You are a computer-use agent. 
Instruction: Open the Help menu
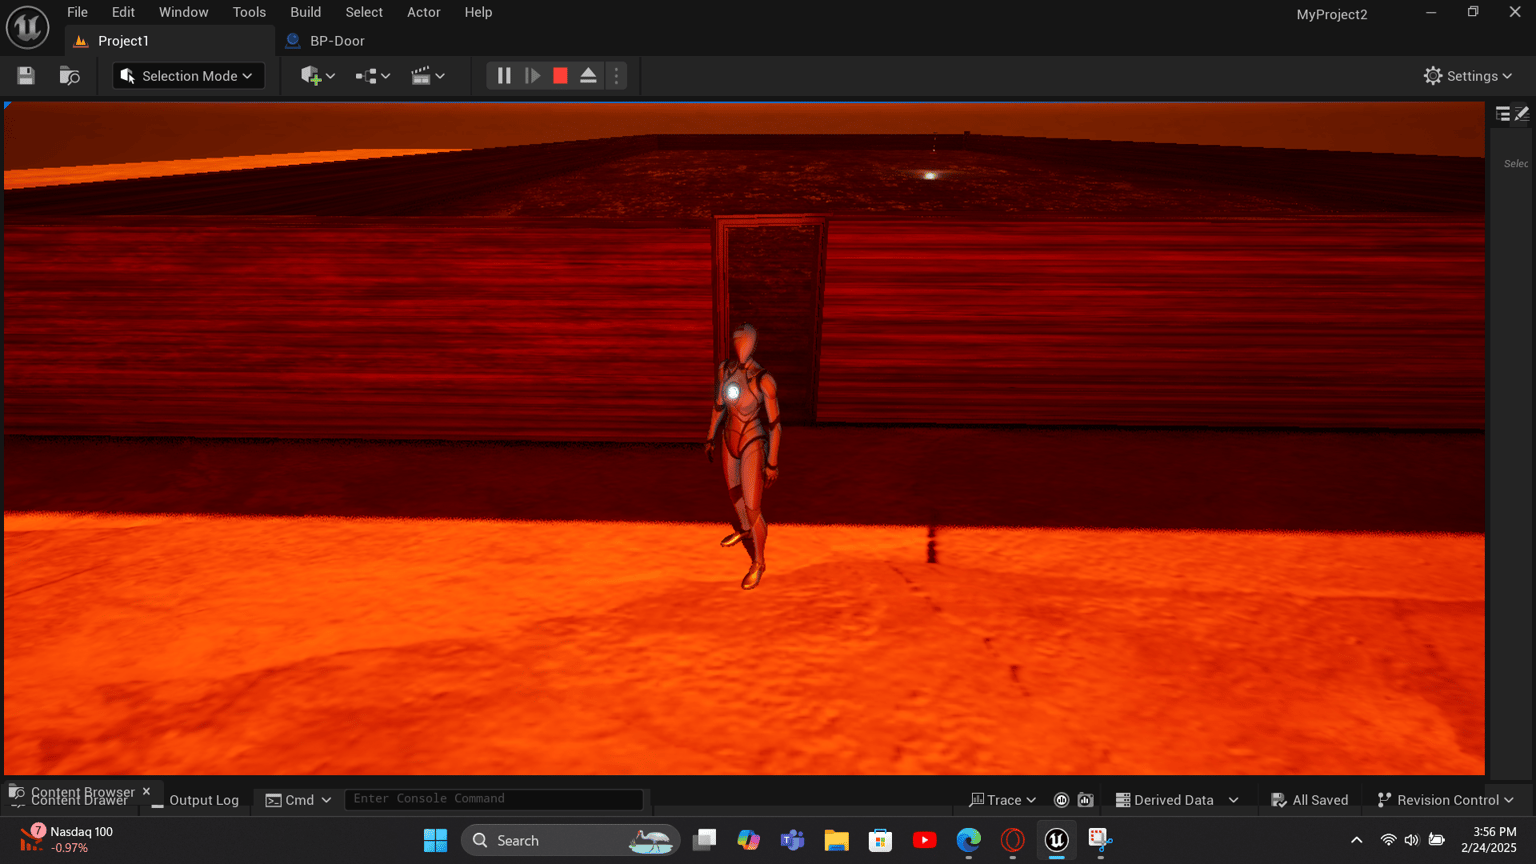pyautogui.click(x=478, y=12)
